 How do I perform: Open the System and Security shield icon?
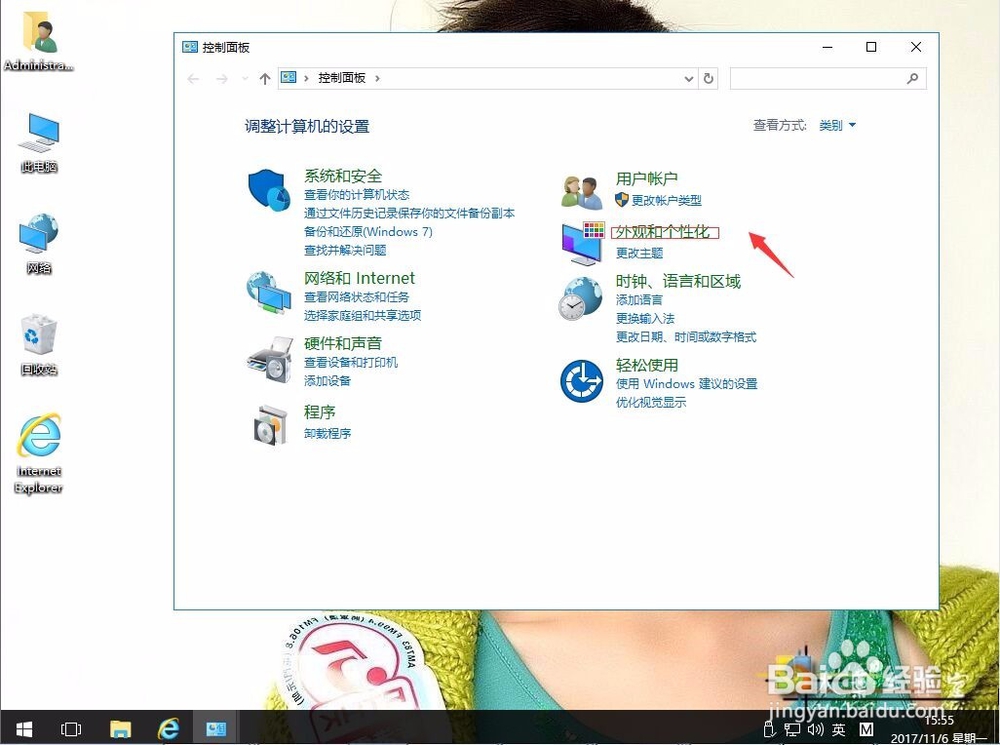268,189
